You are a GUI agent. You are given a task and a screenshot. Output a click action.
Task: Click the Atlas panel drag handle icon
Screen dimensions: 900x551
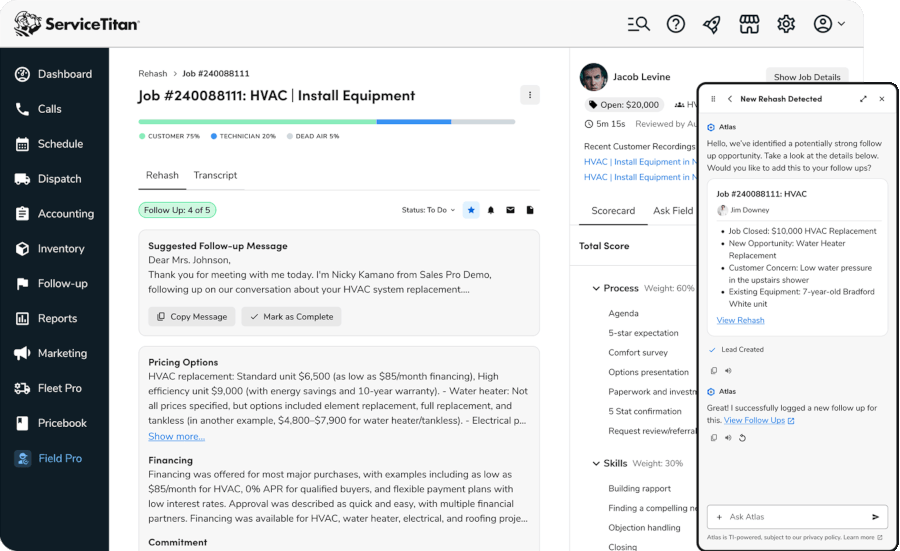tap(713, 99)
